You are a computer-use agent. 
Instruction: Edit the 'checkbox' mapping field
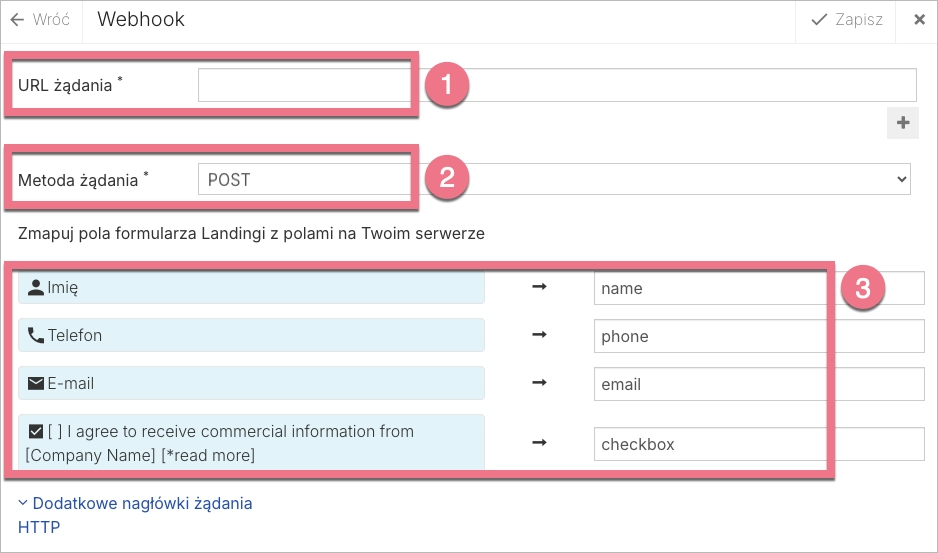point(758,444)
